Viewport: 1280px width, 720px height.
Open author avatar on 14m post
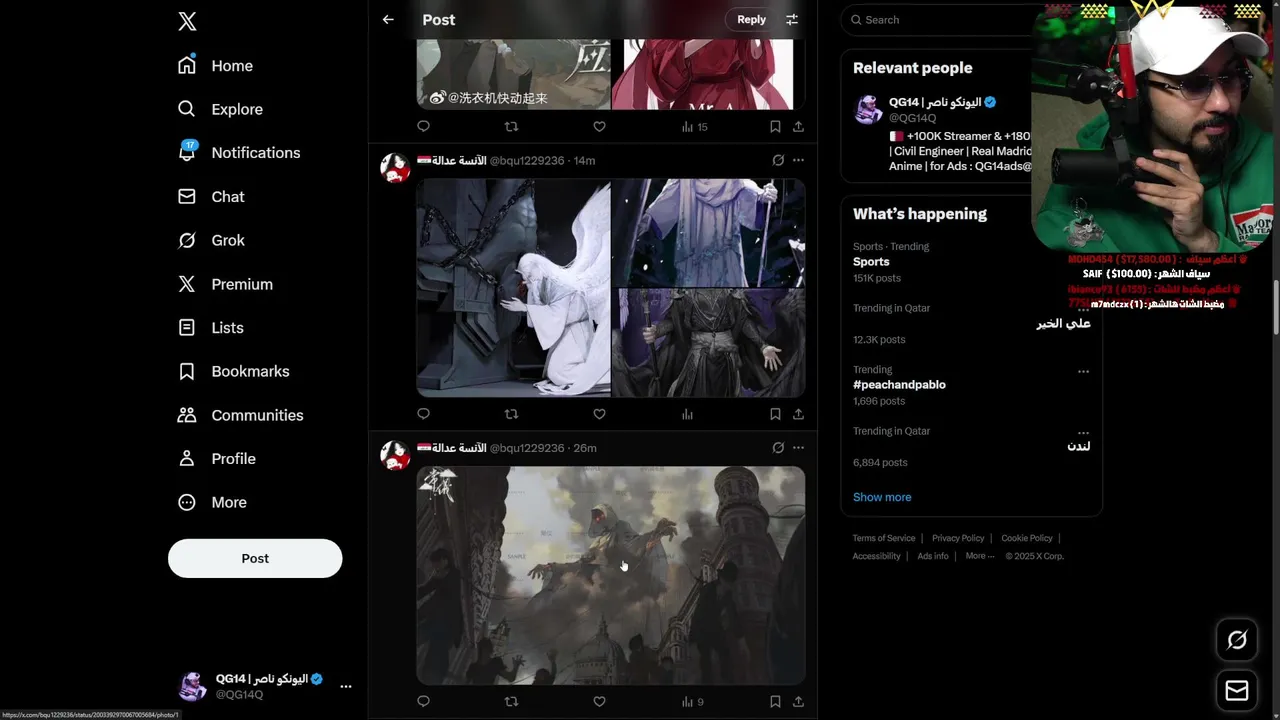click(x=395, y=168)
